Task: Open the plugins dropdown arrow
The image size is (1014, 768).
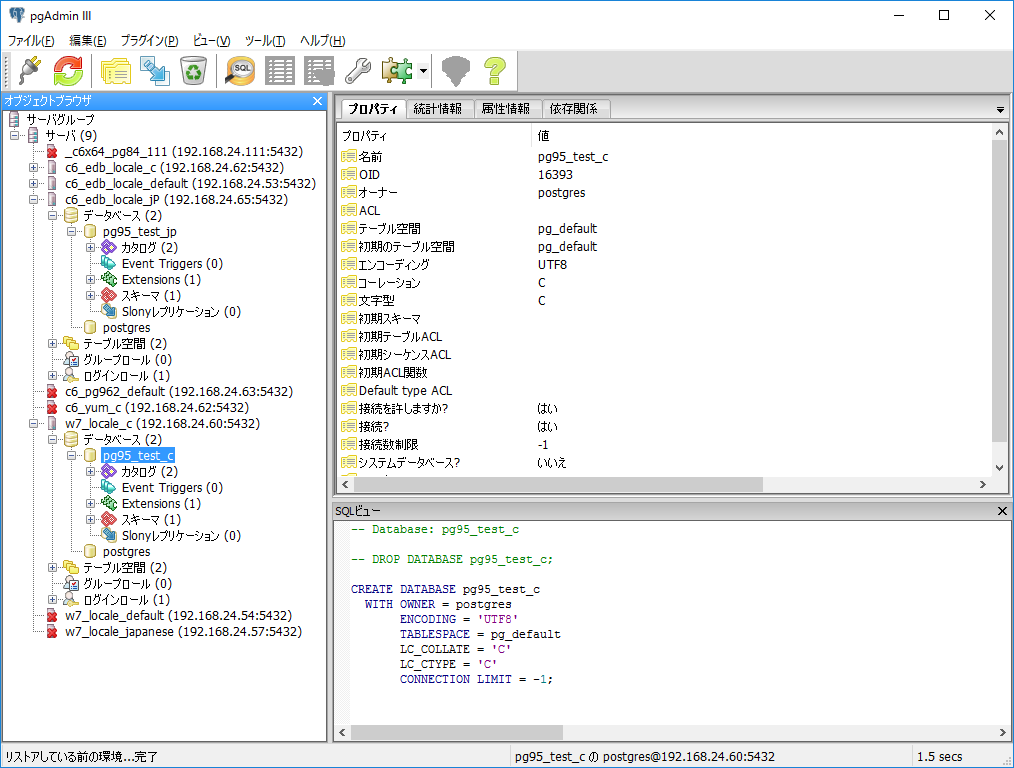Action: [424, 71]
